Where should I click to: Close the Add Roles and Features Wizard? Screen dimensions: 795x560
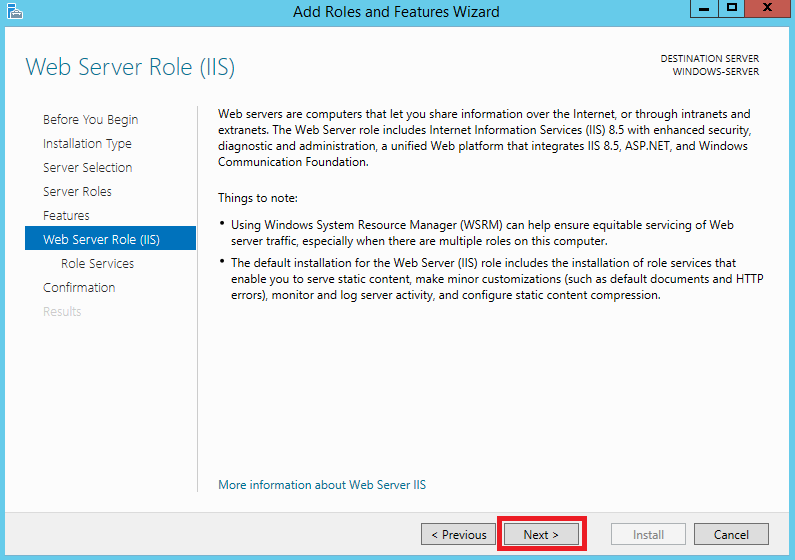768,9
